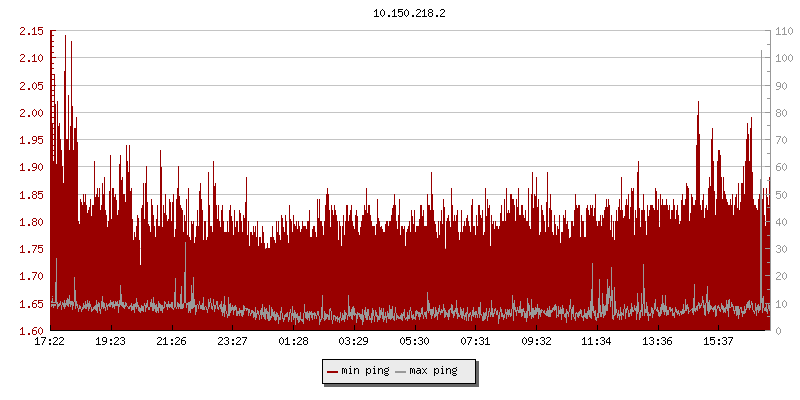Click the 1.80 left axis value
Screen dimensions: 800x400
click(x=32, y=222)
